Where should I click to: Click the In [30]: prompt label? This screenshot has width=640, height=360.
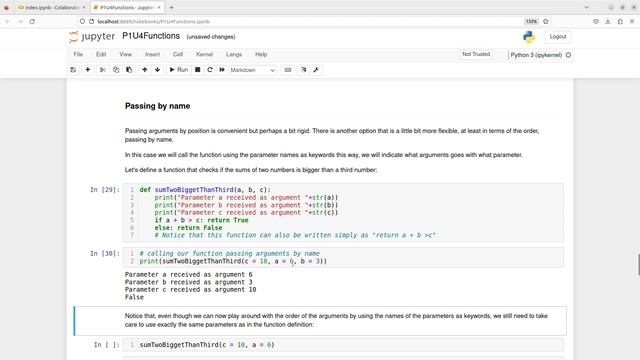(x=105, y=253)
